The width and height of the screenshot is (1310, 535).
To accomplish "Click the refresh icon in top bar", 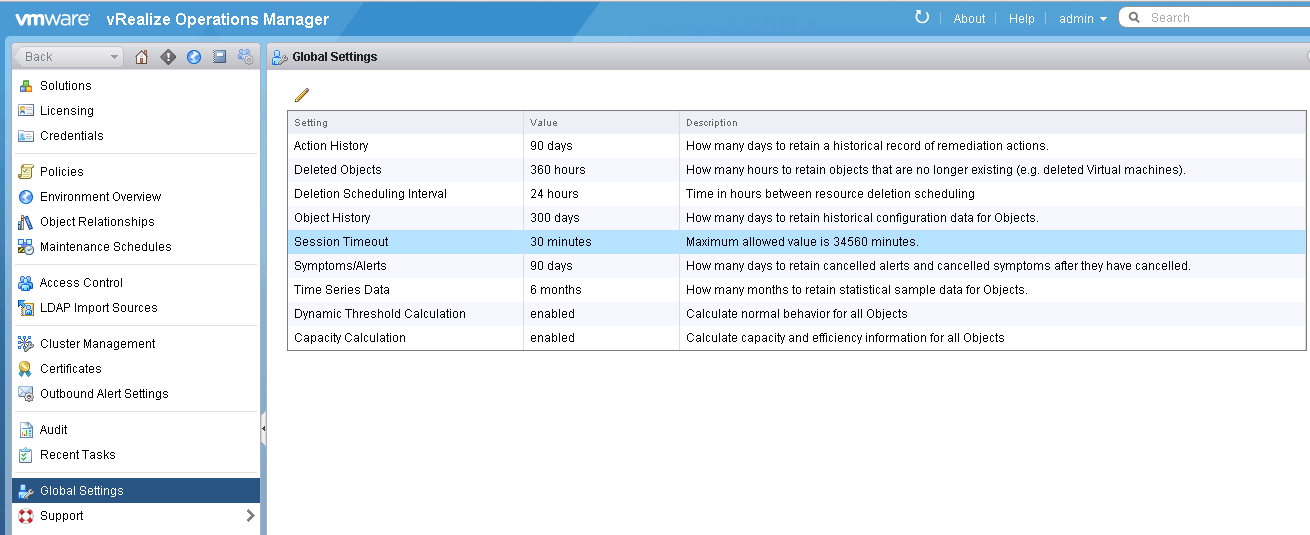I will [922, 17].
